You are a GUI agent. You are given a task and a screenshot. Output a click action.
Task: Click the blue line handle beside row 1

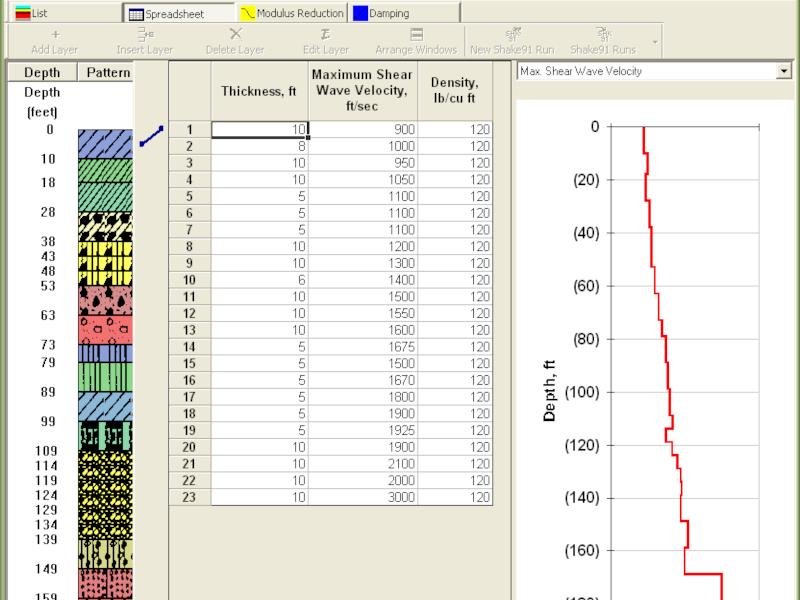click(152, 136)
